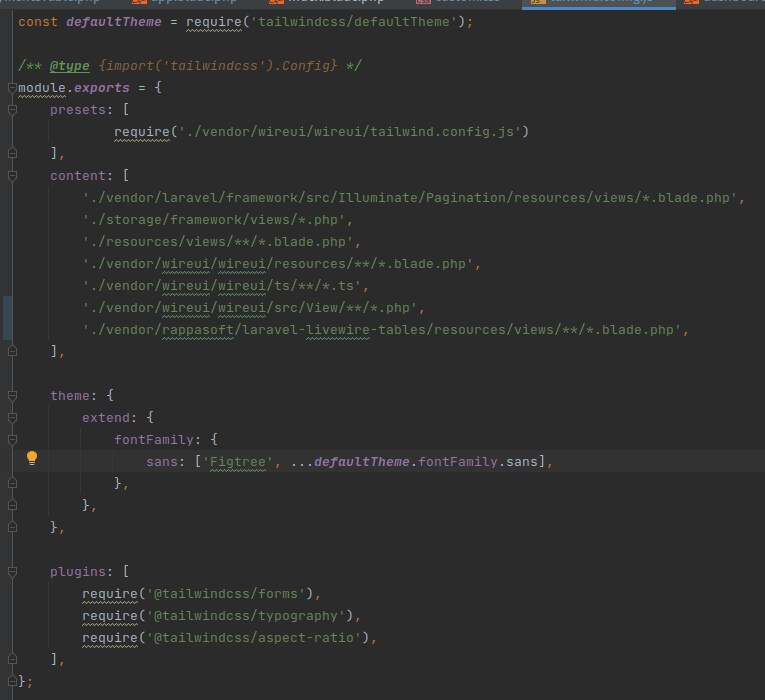Viewport: 765px width, 700px height.
Task: Click the 'tailwindcss/defaultTheme' string
Action: pos(354,22)
